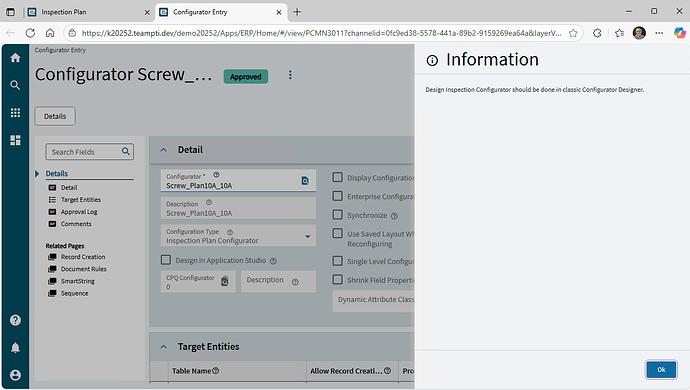Image resolution: width=690 pixels, height=390 pixels.
Task: Go to Target Entities in navigation tree
Action: [81, 200]
